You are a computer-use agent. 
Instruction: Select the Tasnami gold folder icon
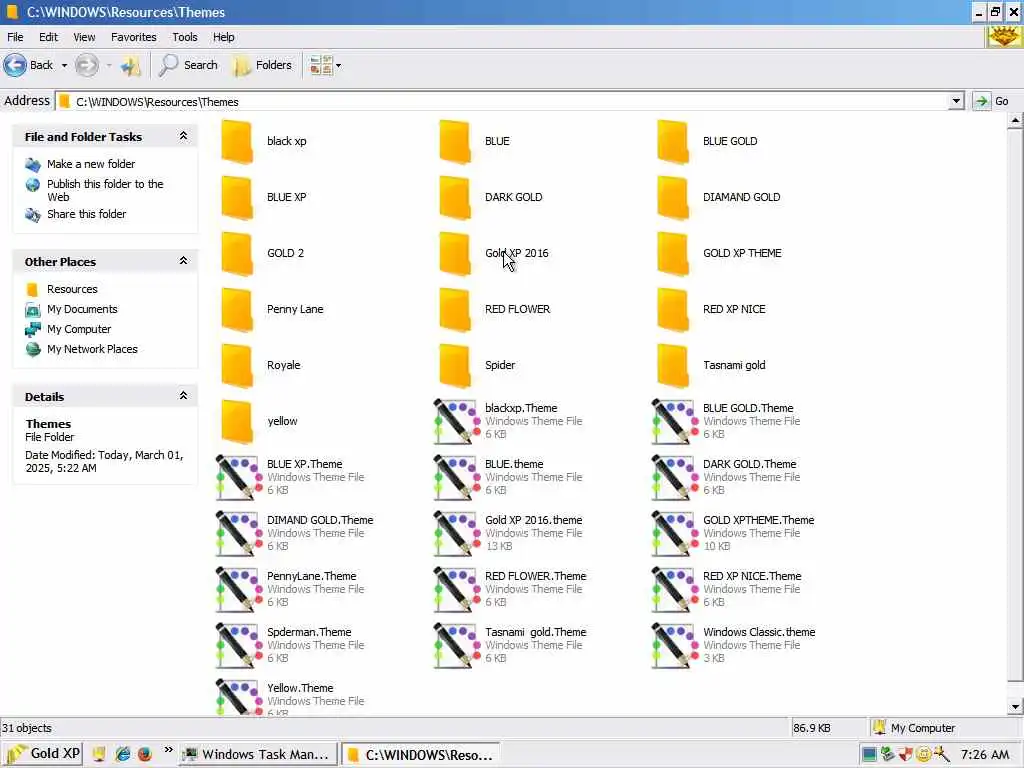tap(673, 366)
